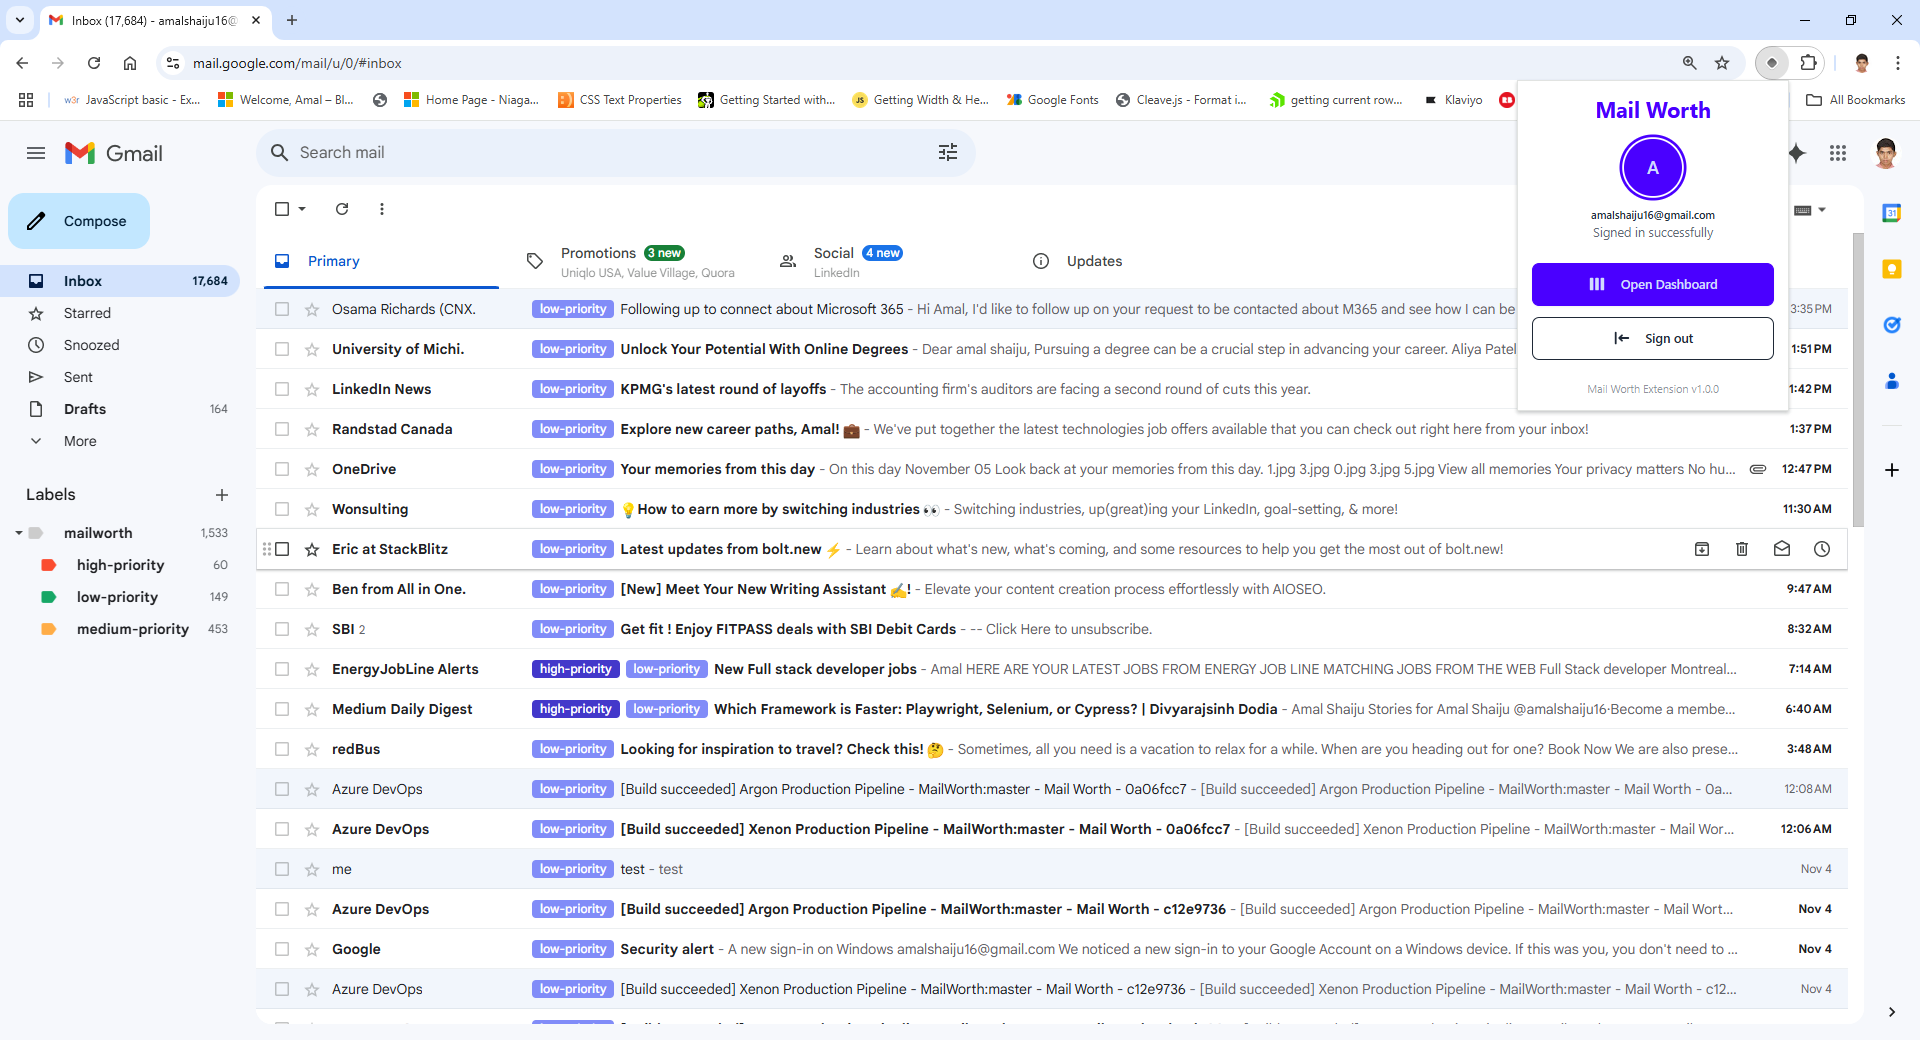Star the Eric at StackBlitz email
Screen dimensions: 1920x1040
point(312,549)
